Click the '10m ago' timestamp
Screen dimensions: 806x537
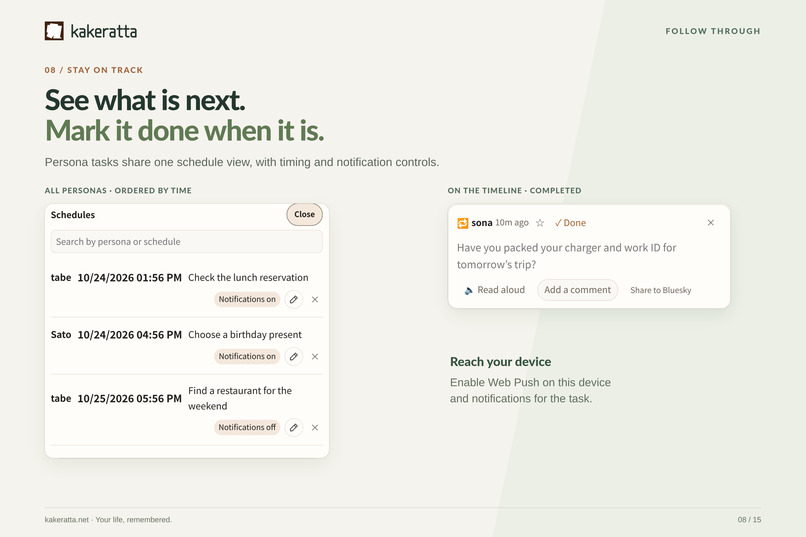[x=512, y=223]
